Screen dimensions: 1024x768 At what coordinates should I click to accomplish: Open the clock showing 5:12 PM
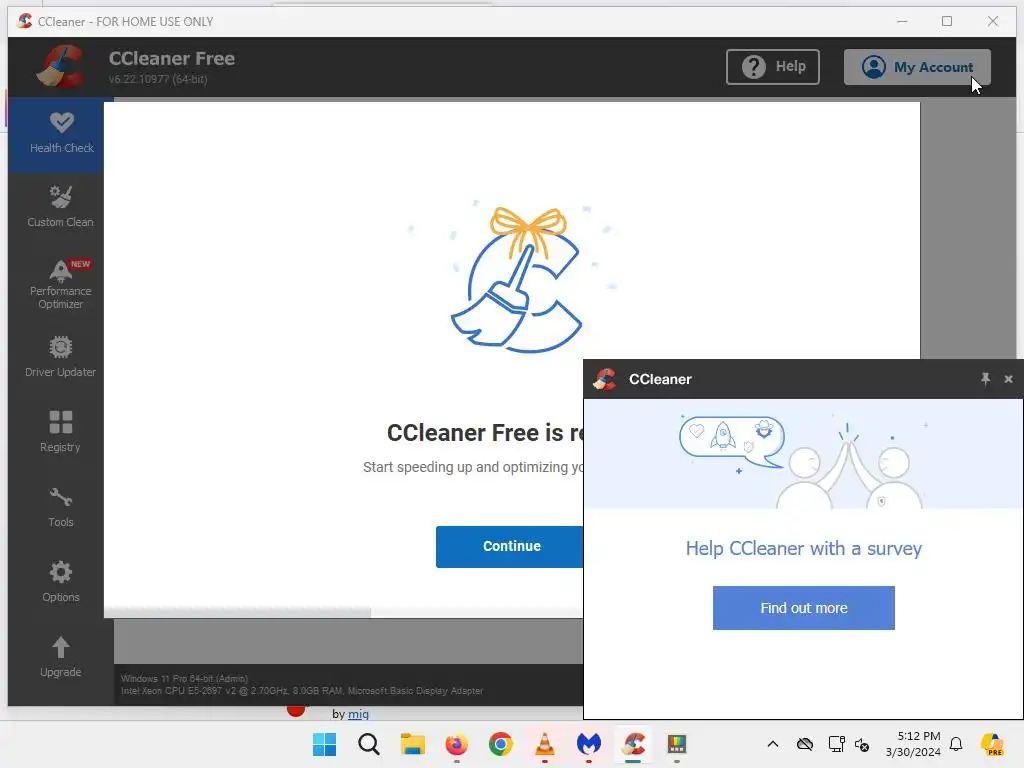[x=913, y=744]
